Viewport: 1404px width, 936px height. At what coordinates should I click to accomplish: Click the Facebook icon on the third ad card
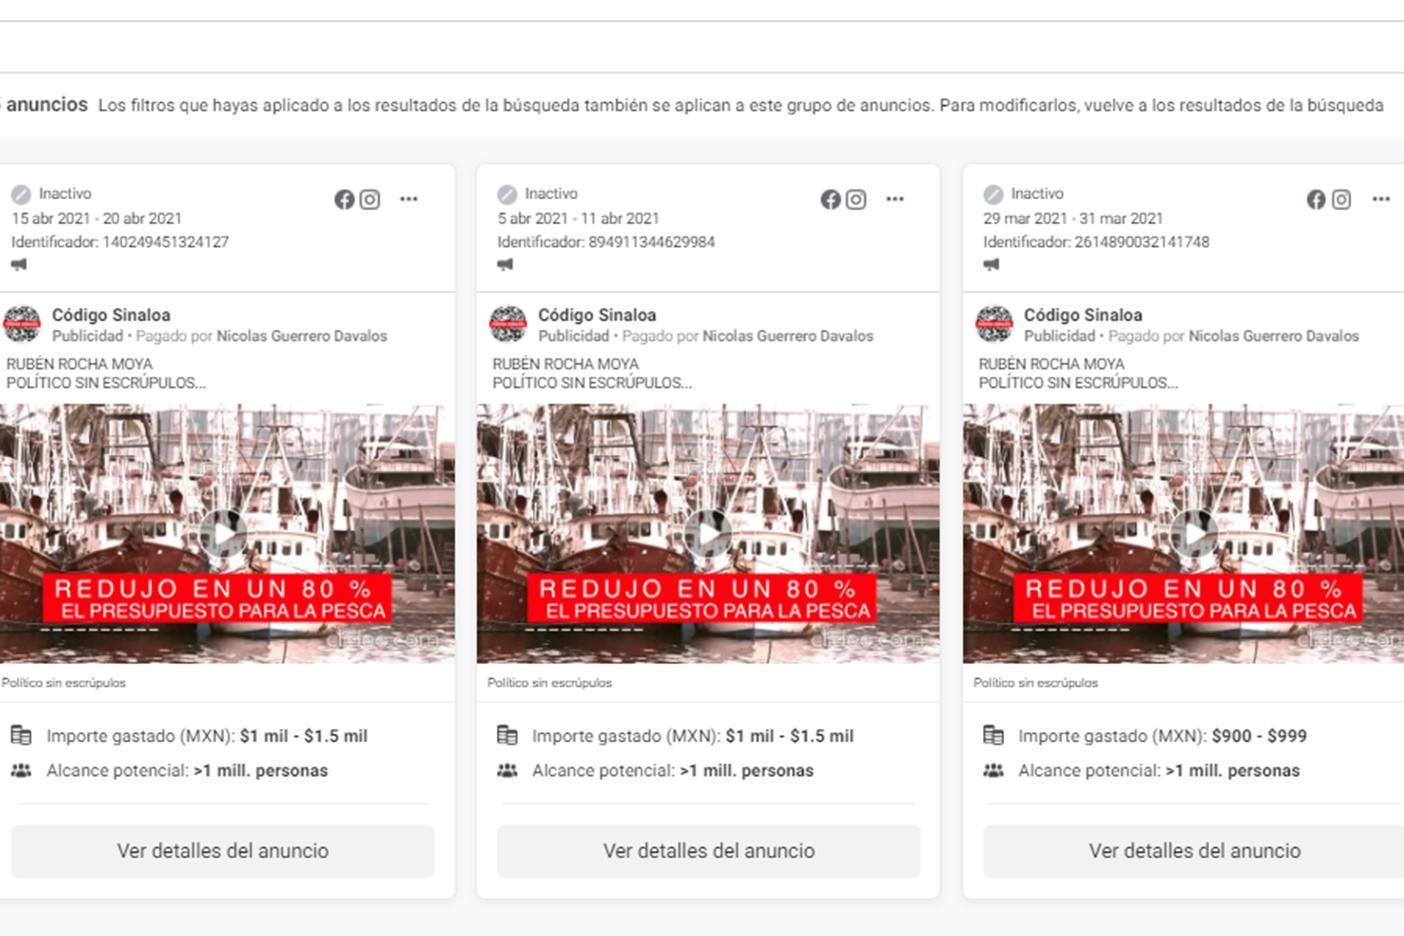tap(1315, 199)
